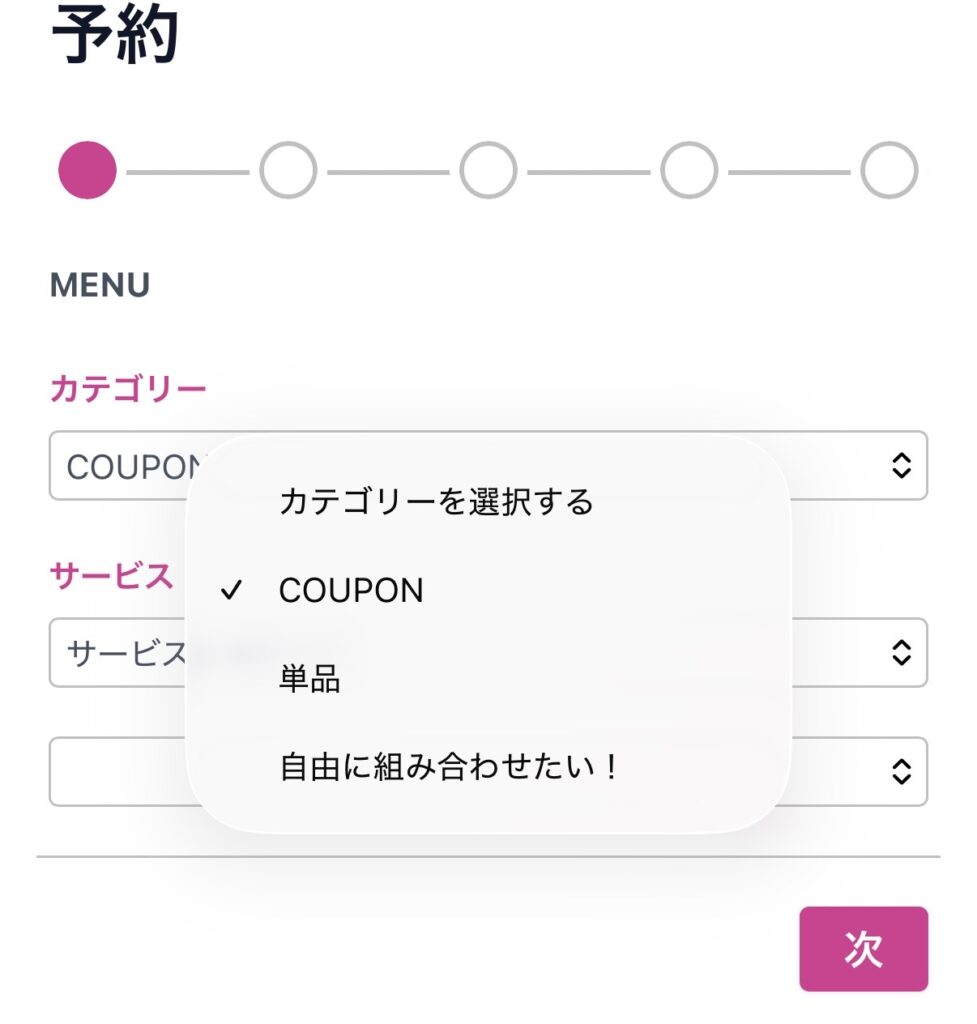Click the third step circle in progress bar
The width and height of the screenshot is (977, 1024).
488,170
